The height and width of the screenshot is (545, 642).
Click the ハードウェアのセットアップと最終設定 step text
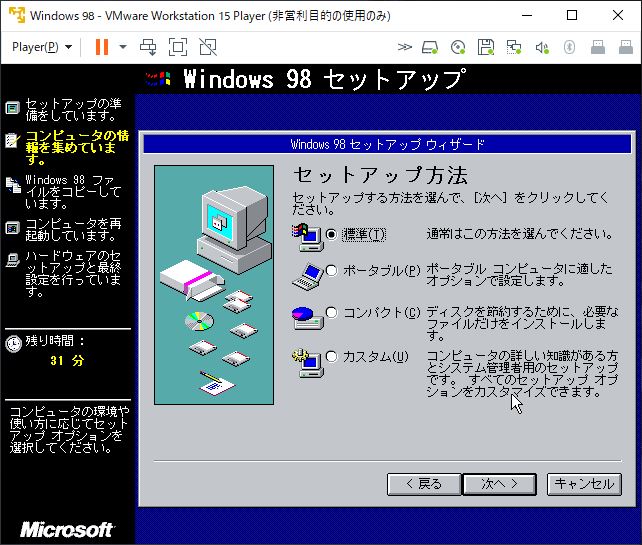pos(73,274)
